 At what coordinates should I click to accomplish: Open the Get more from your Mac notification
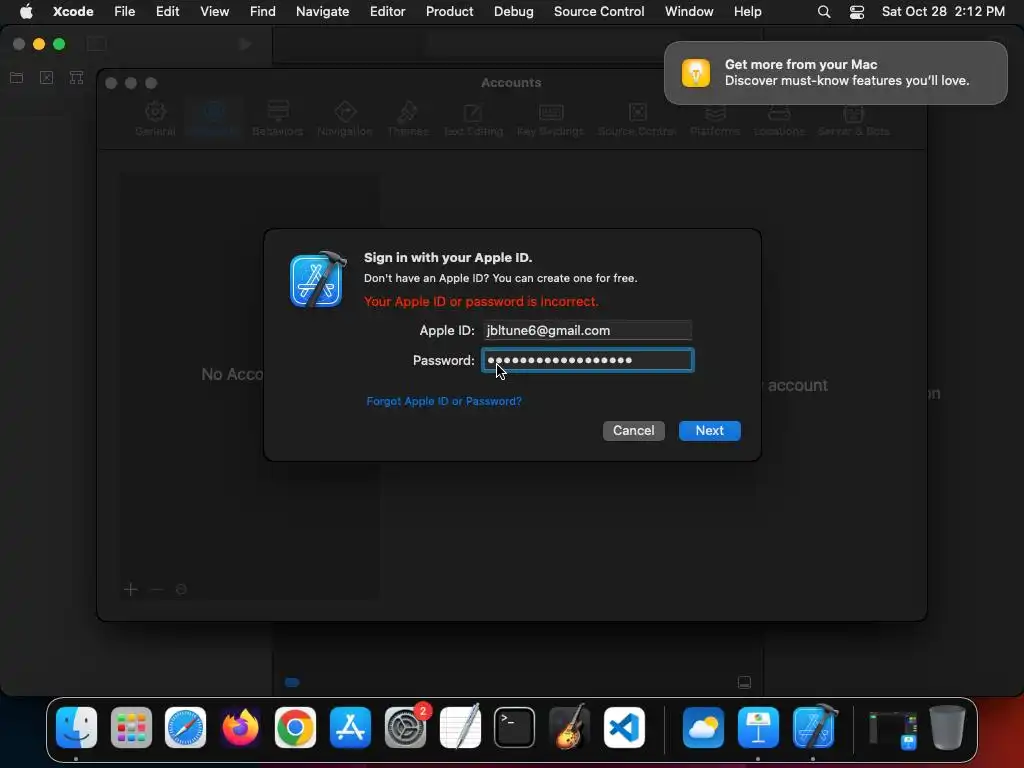point(836,72)
